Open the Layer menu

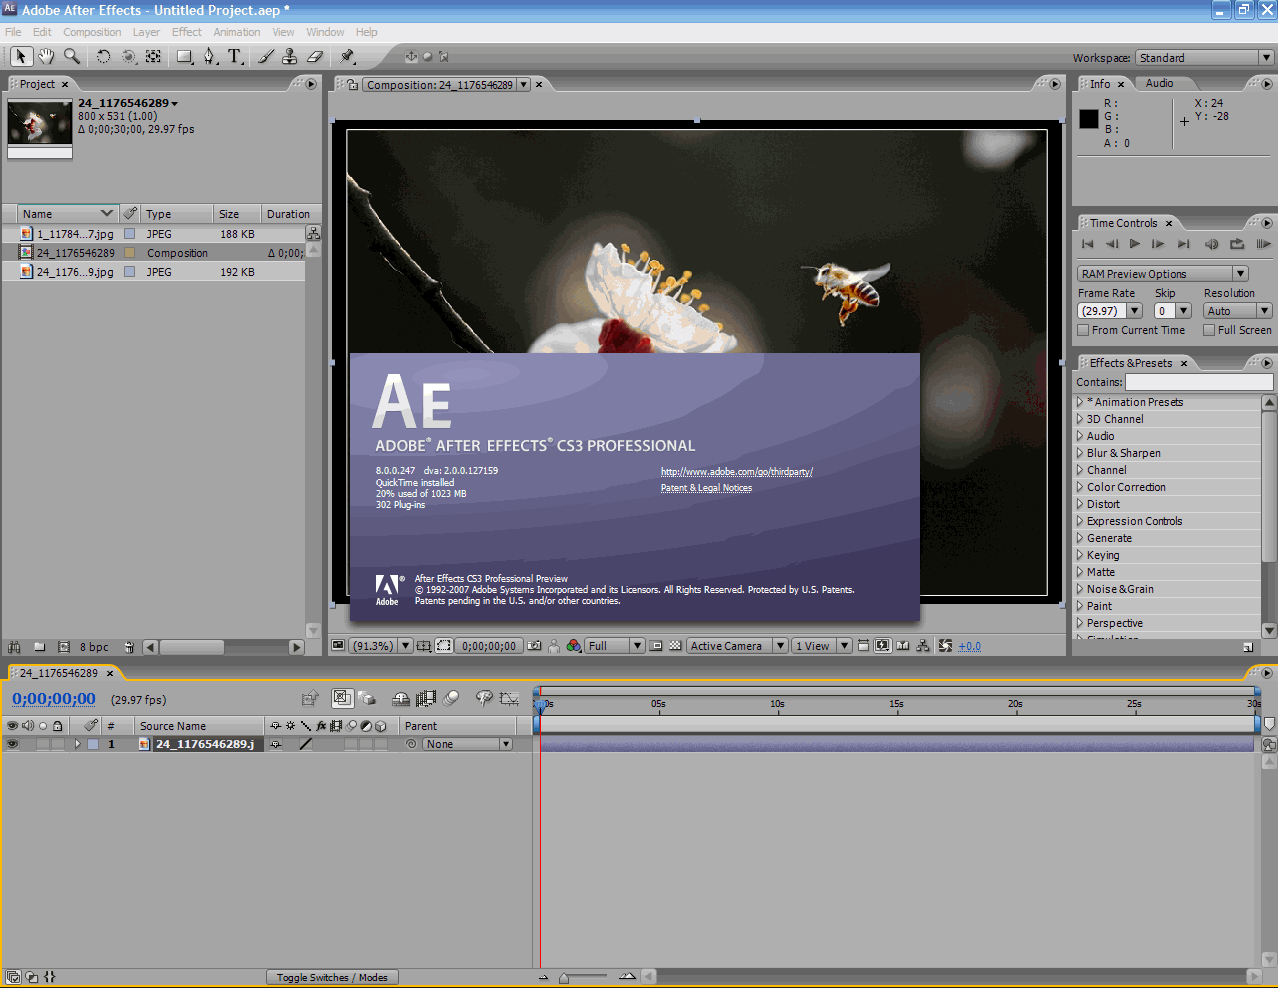(x=146, y=32)
